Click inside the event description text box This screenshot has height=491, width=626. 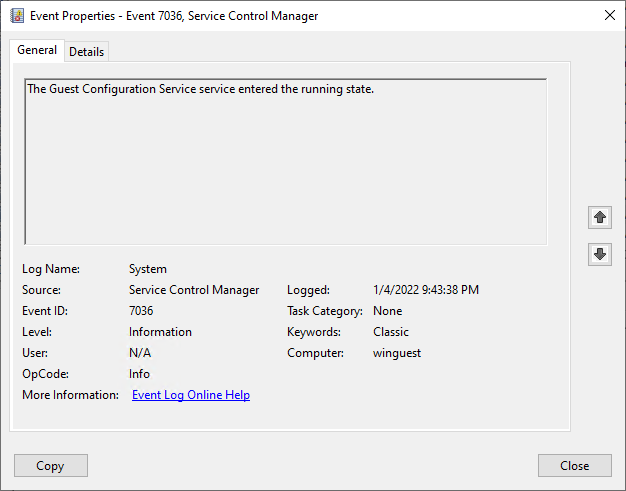[x=285, y=165]
